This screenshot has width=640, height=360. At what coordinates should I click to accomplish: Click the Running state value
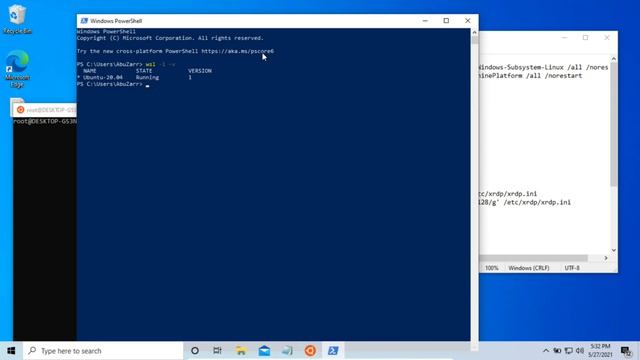[147, 77]
